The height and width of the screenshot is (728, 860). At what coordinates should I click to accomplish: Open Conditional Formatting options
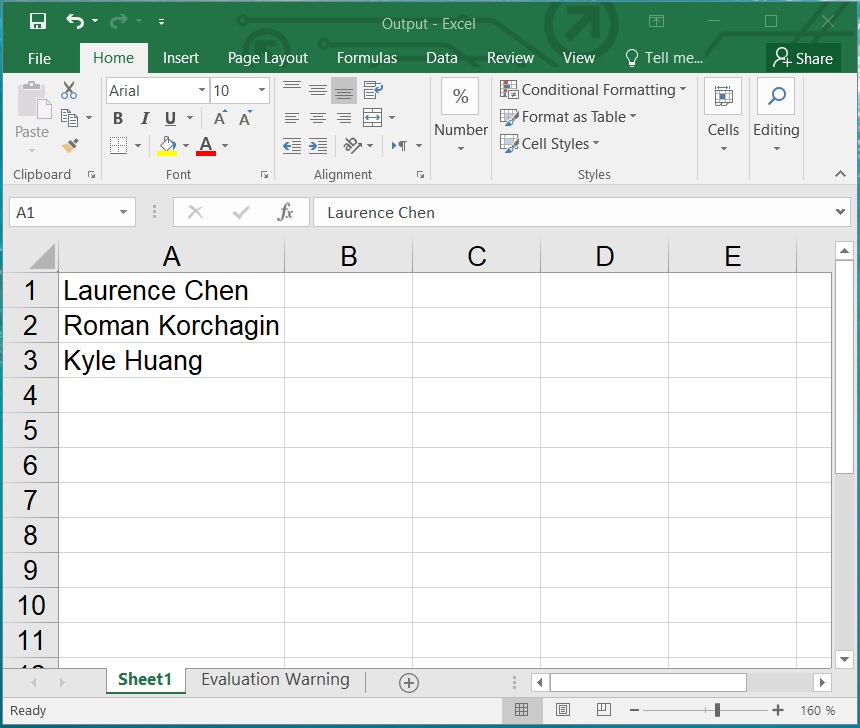(x=593, y=89)
